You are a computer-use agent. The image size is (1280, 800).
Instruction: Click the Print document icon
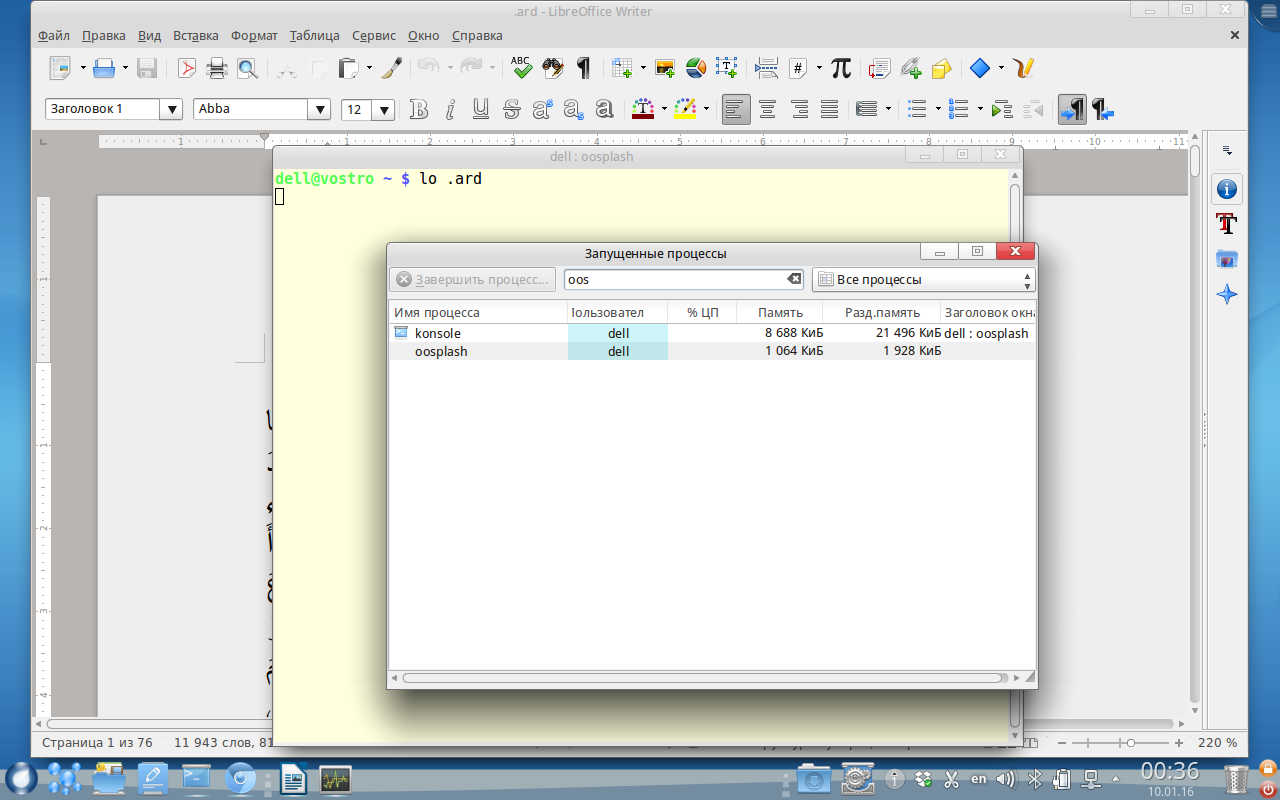[x=216, y=68]
